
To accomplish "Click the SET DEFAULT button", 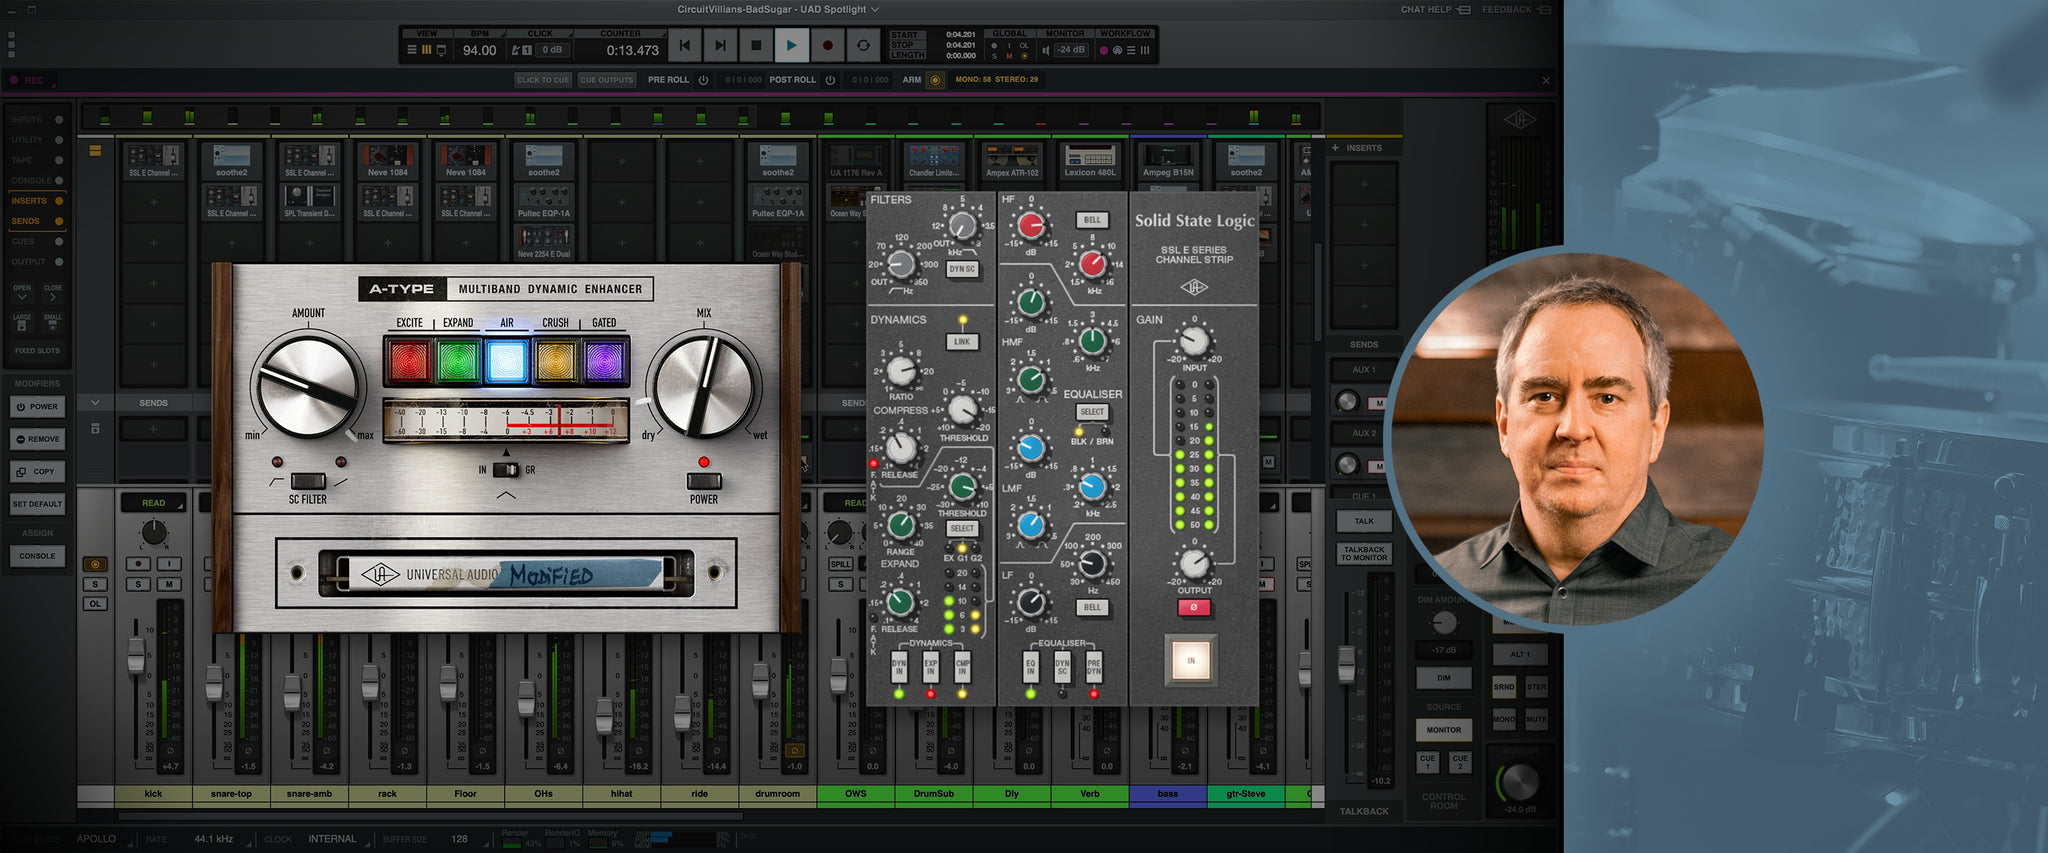I will (37, 504).
